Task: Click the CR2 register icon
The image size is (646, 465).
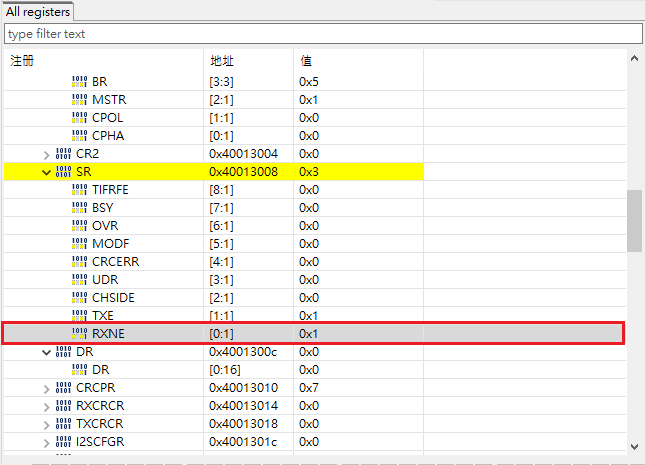Action: [x=63, y=154]
